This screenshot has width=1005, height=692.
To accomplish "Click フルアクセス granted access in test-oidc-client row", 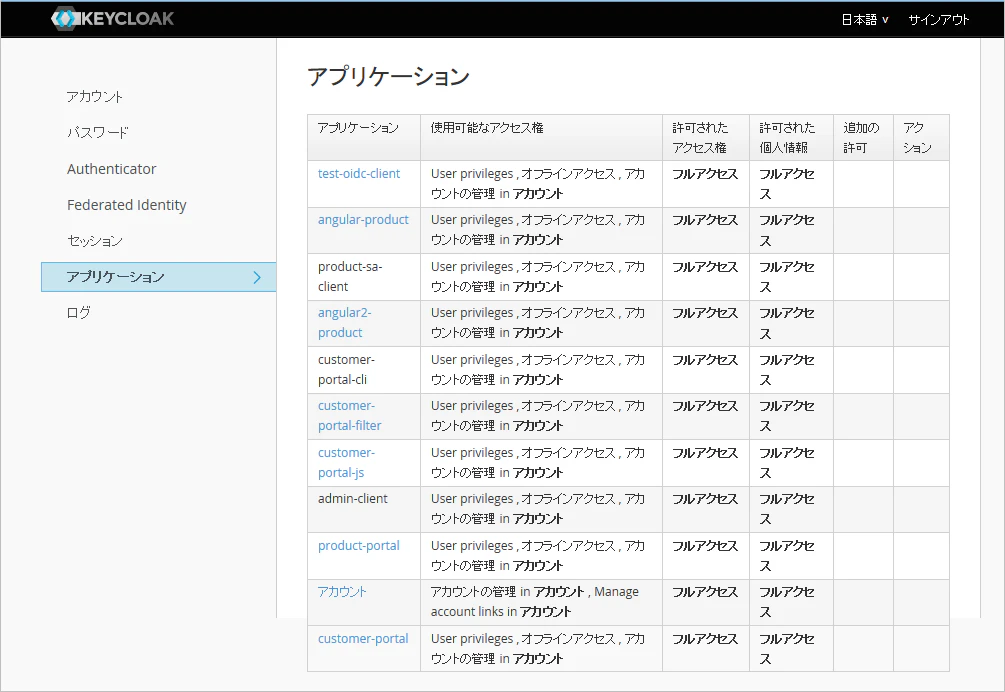I will [x=705, y=174].
